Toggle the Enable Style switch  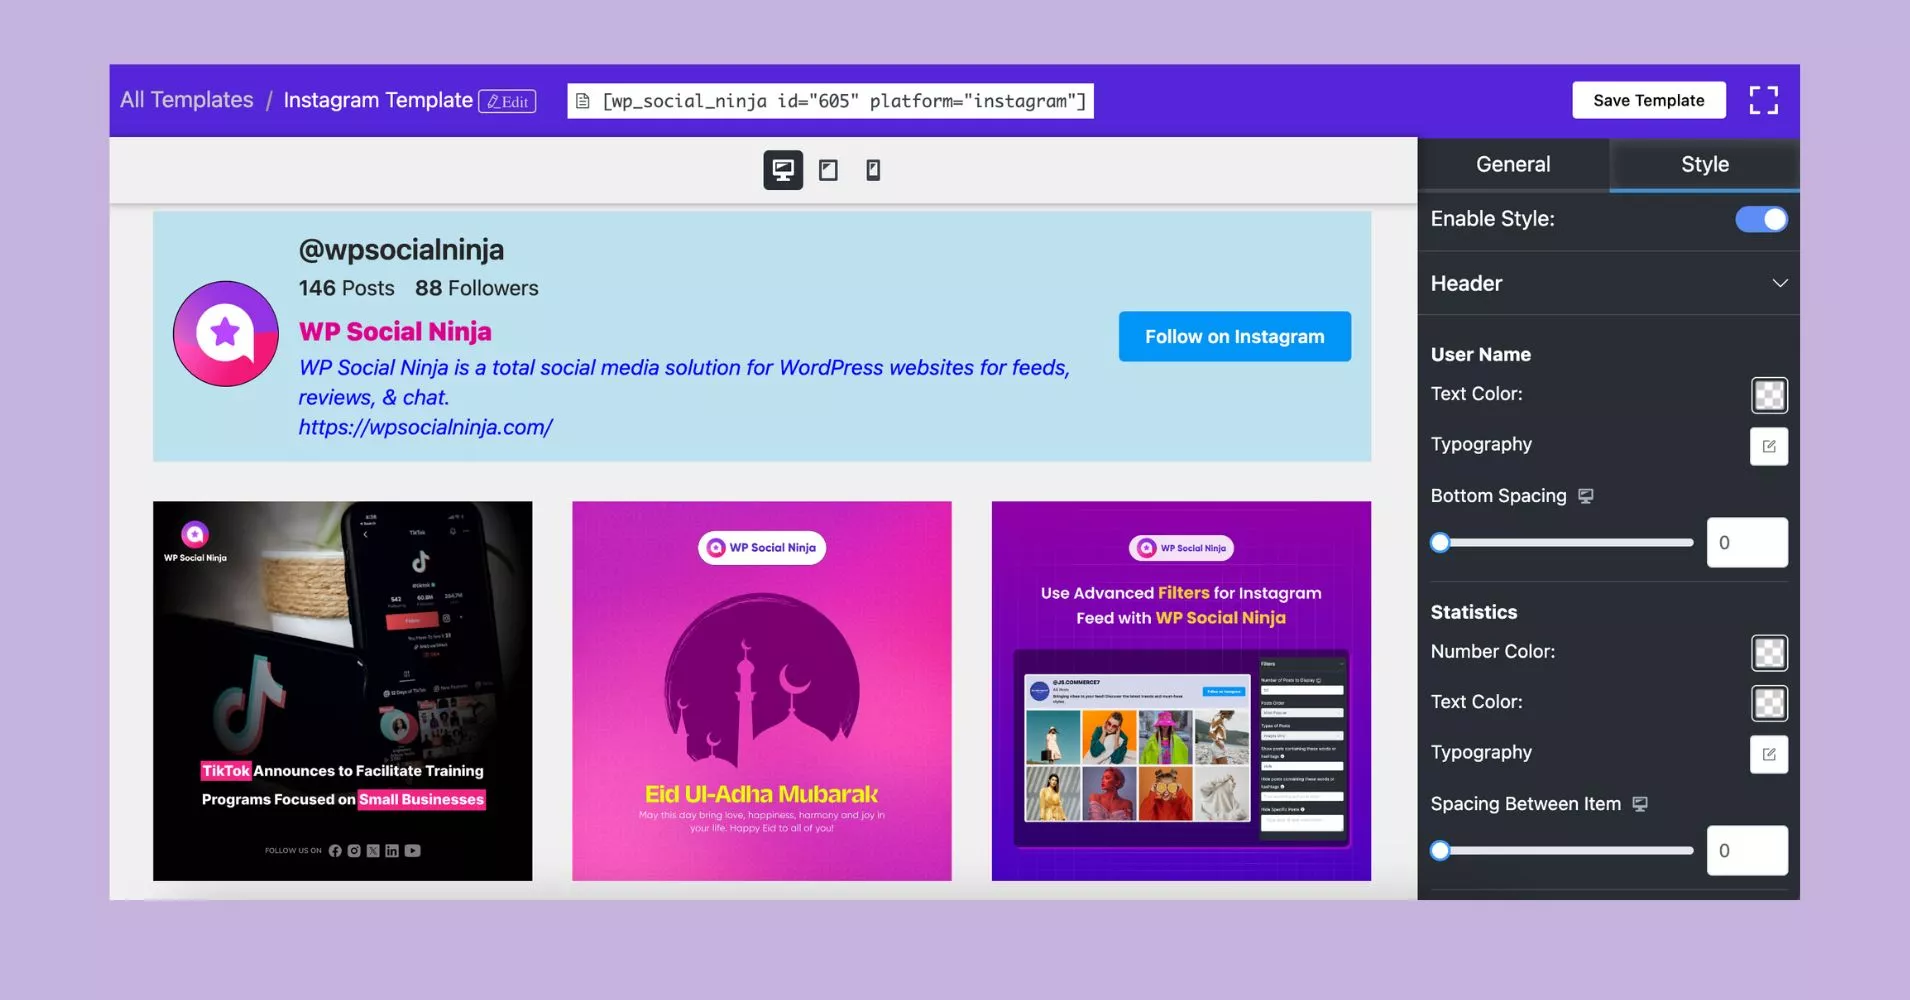(x=1761, y=219)
